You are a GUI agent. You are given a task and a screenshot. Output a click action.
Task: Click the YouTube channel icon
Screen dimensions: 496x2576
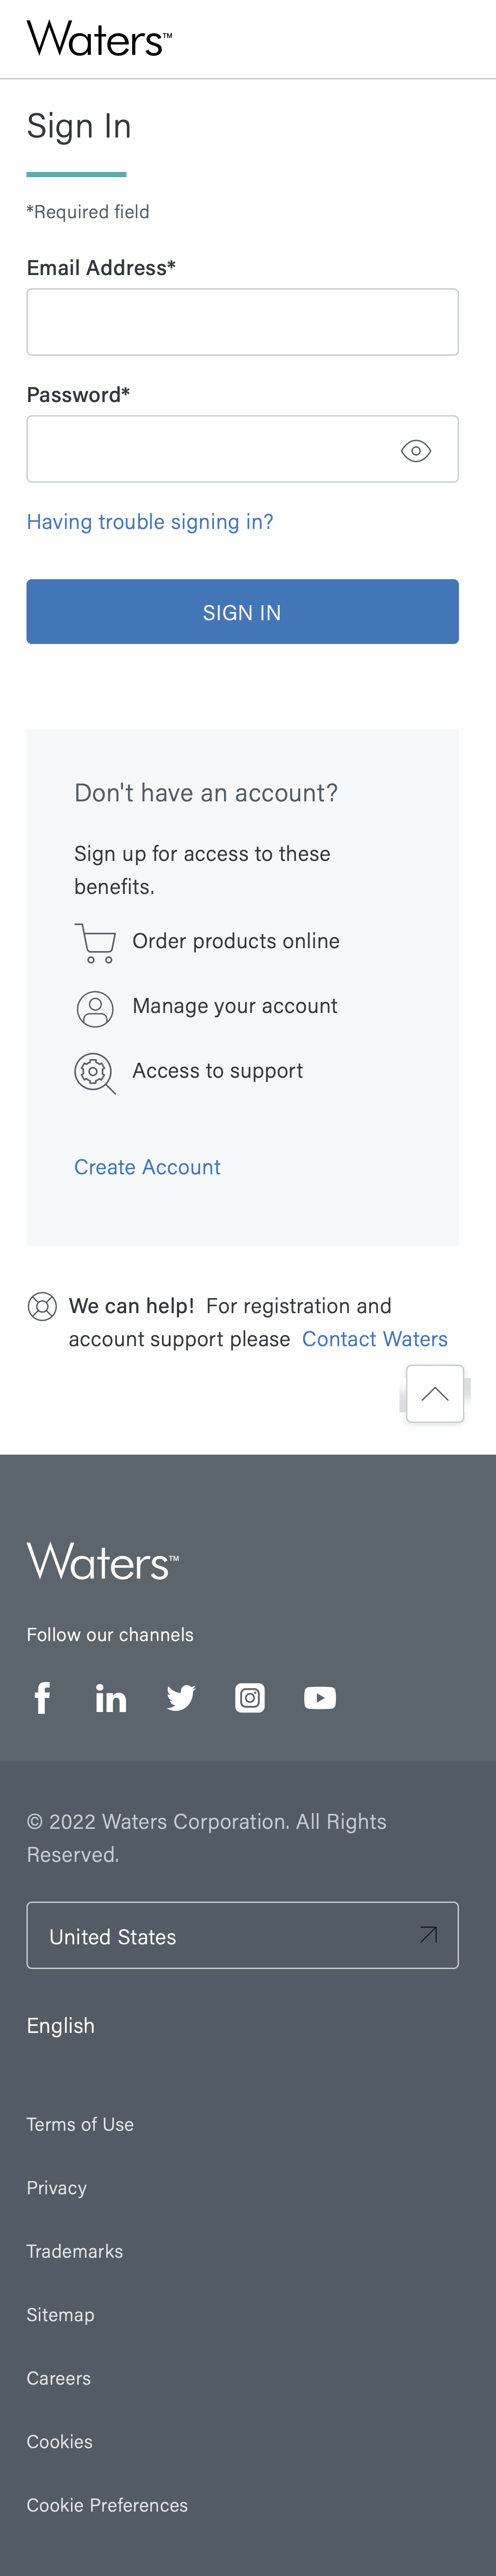tap(320, 1697)
